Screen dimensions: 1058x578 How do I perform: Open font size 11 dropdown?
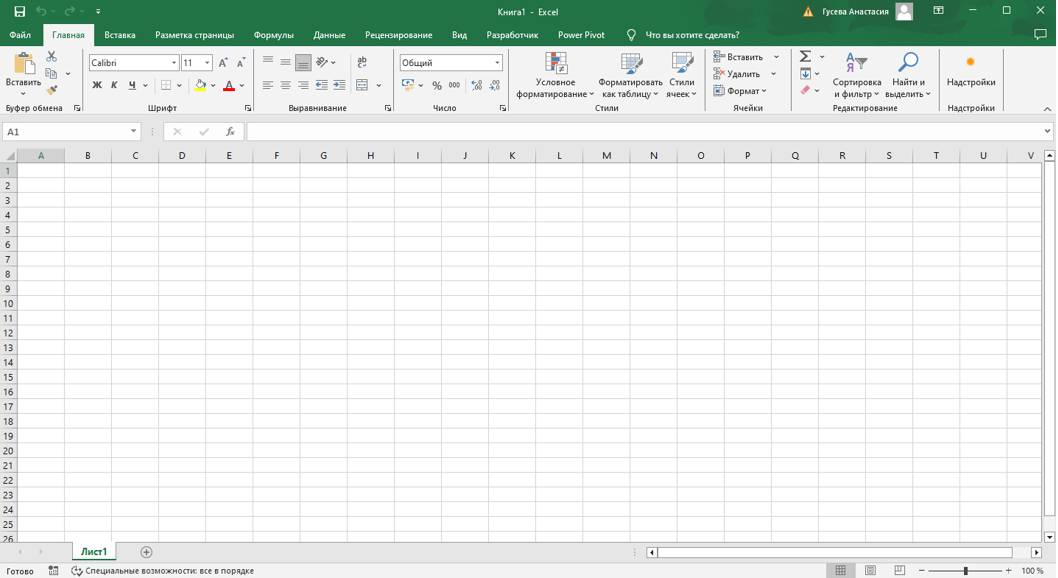(206, 63)
